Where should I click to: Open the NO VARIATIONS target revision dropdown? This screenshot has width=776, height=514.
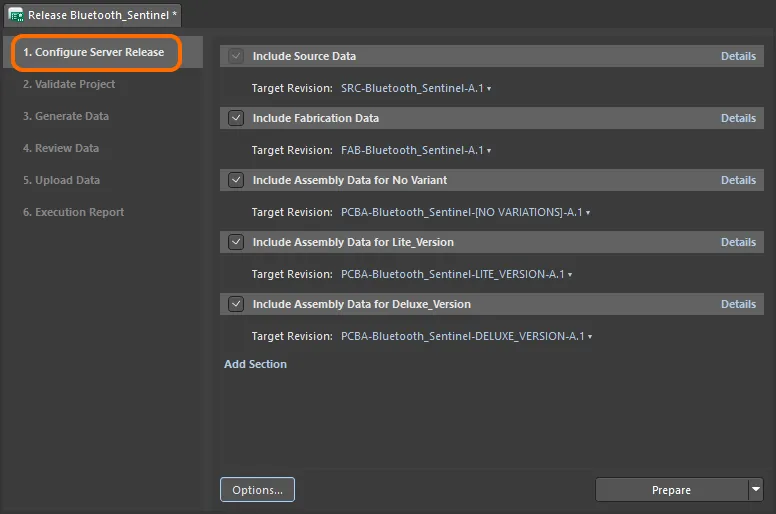click(466, 212)
